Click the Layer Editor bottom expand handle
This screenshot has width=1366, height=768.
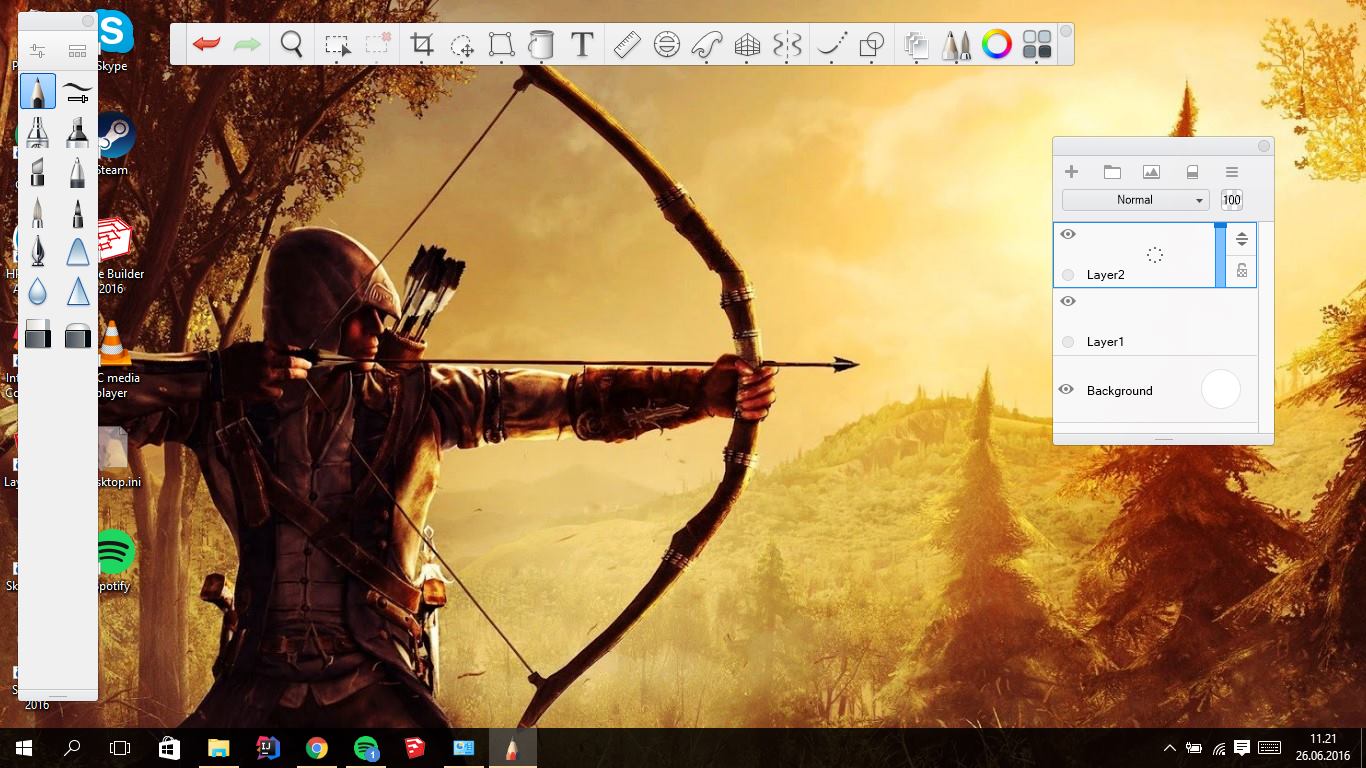pyautogui.click(x=1163, y=439)
